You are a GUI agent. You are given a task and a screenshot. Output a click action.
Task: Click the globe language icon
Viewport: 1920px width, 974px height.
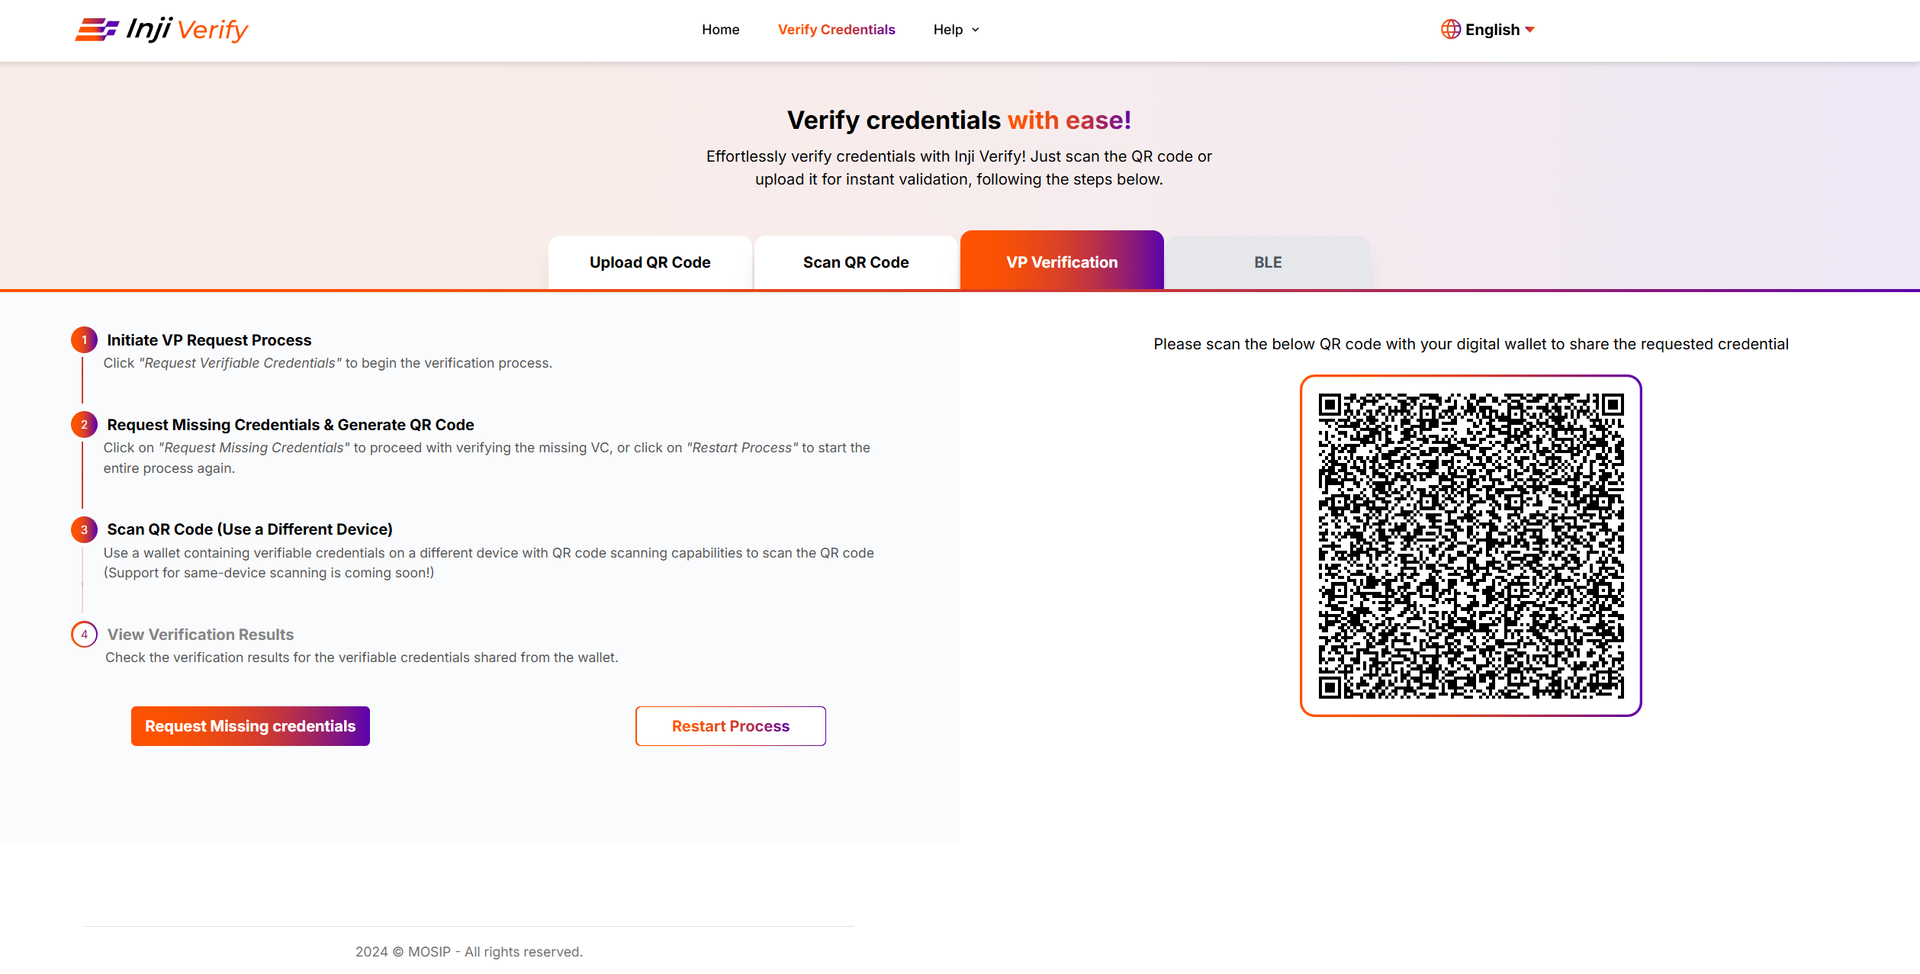pyautogui.click(x=1450, y=29)
